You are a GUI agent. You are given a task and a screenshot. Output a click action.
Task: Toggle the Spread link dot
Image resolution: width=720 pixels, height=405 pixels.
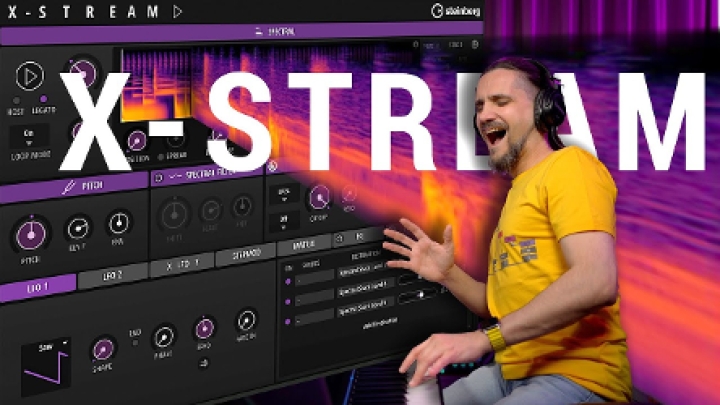(161, 158)
